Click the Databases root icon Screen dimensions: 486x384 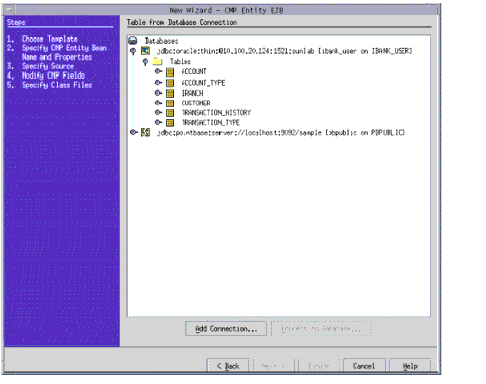click(x=133, y=41)
